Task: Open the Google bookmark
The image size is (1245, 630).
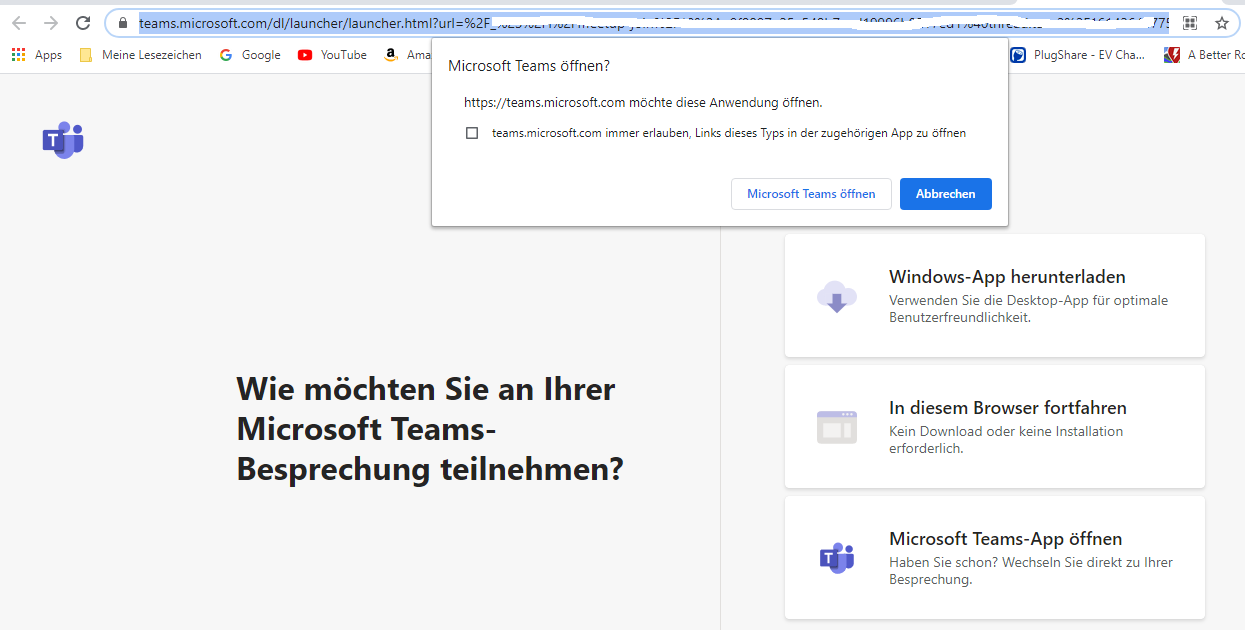Action: [x=250, y=55]
